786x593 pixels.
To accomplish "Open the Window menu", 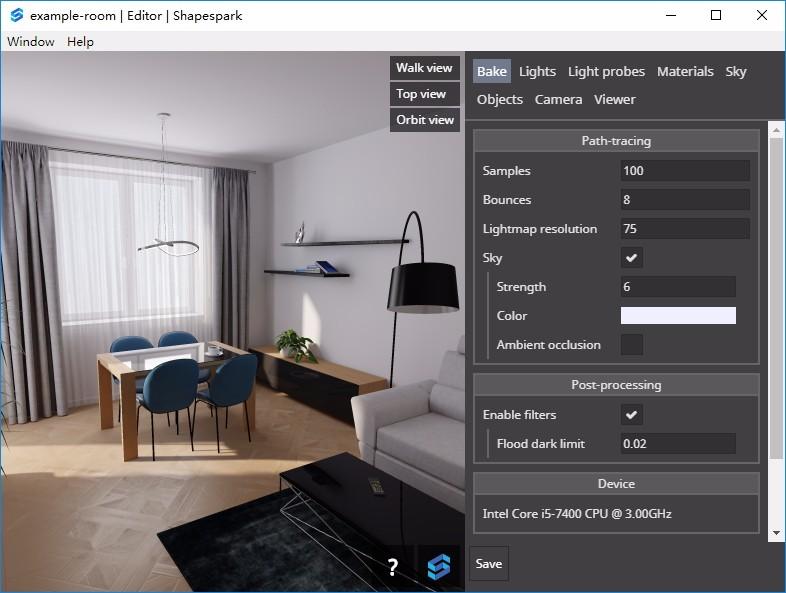I will click(31, 42).
